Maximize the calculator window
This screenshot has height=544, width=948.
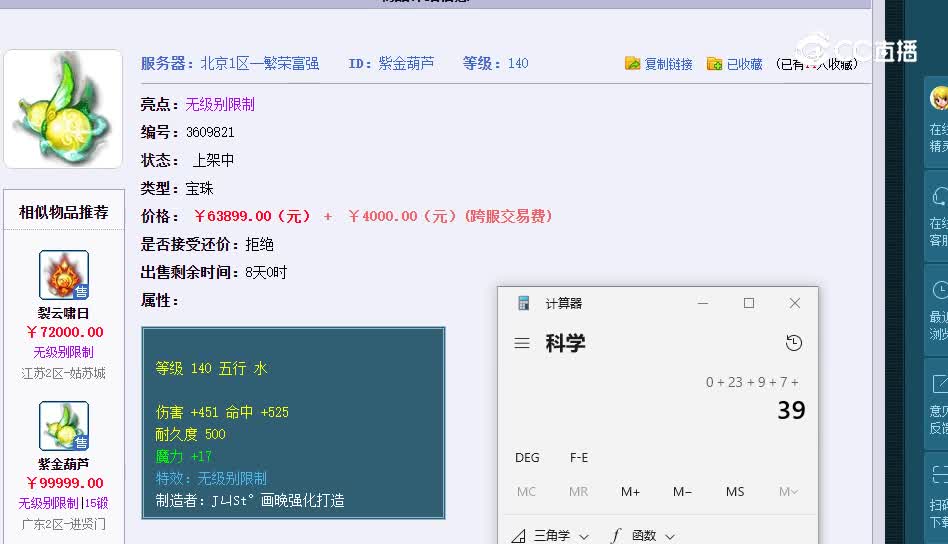(x=748, y=303)
